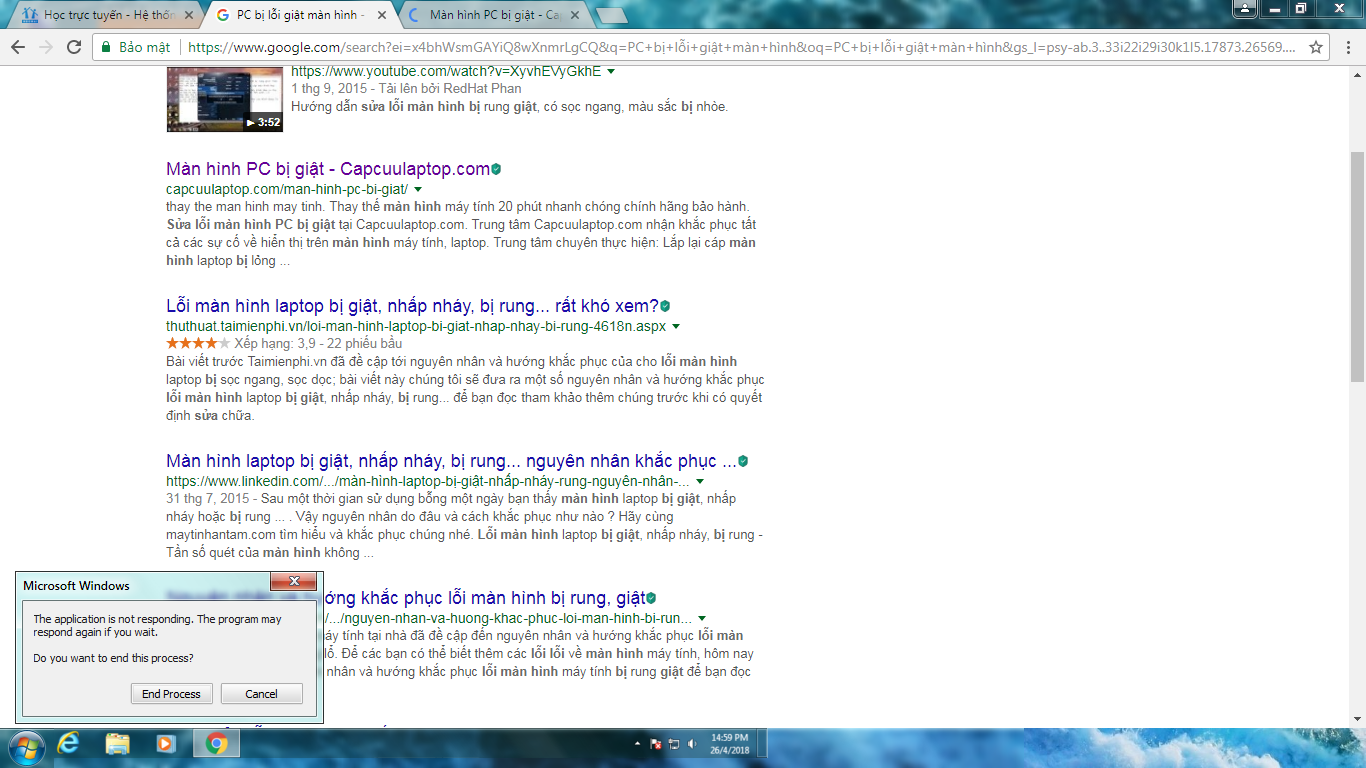This screenshot has width=1366, height=768.
Task: Open Internet Explorer from the taskbar
Action: coord(69,744)
